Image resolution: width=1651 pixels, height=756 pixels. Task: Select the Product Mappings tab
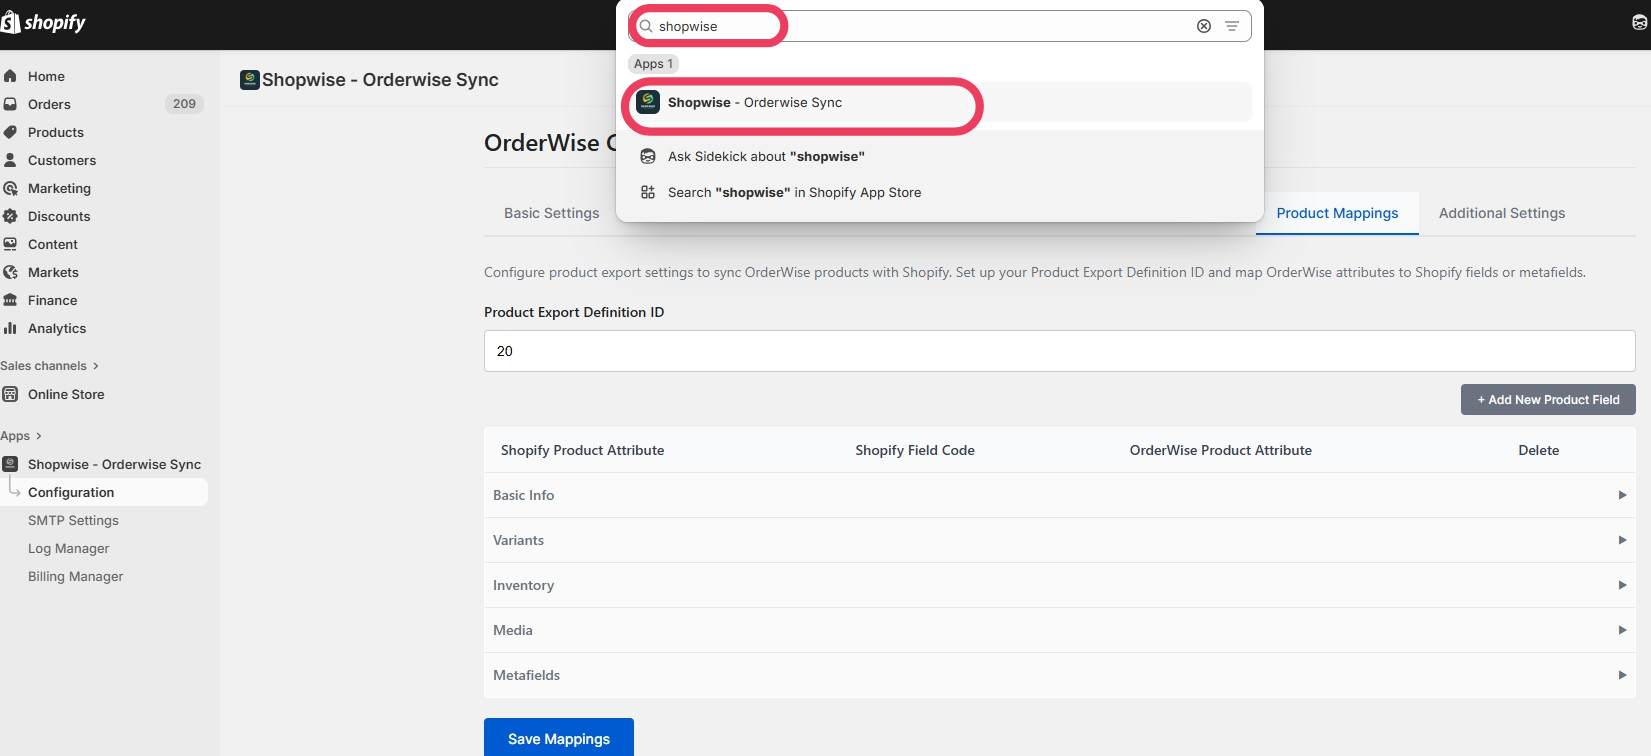point(1337,213)
